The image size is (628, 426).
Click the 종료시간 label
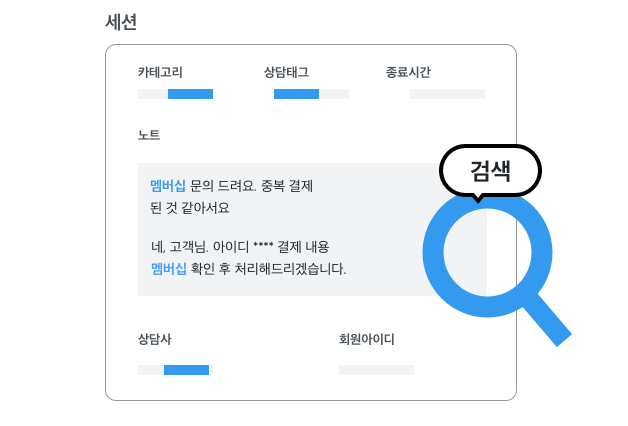408,72
